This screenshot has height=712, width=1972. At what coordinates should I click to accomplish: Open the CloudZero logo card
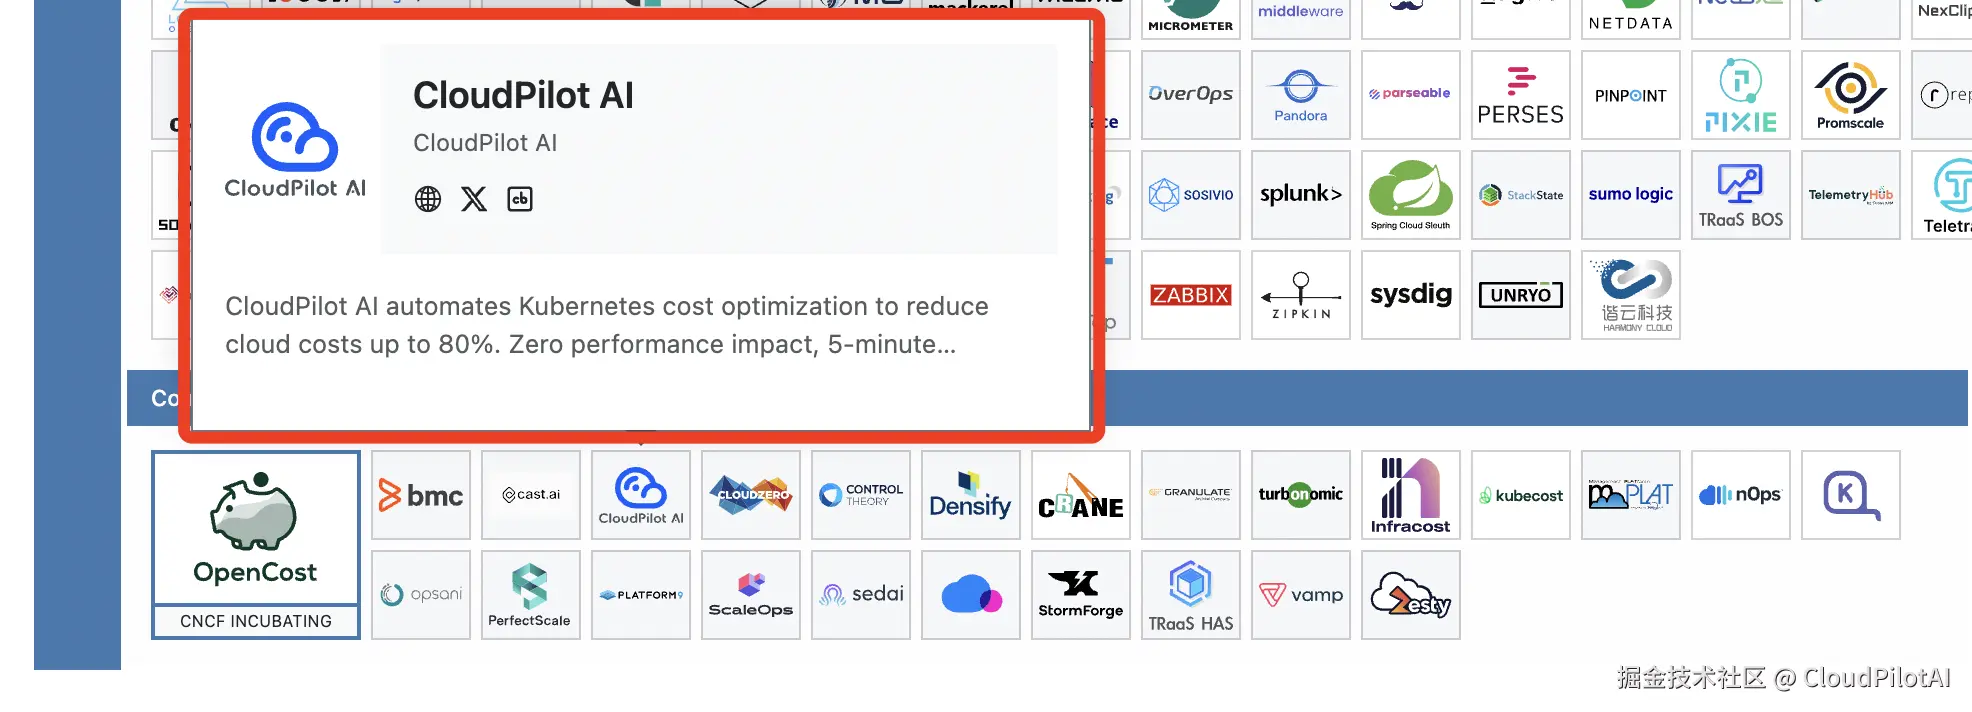tap(751, 495)
